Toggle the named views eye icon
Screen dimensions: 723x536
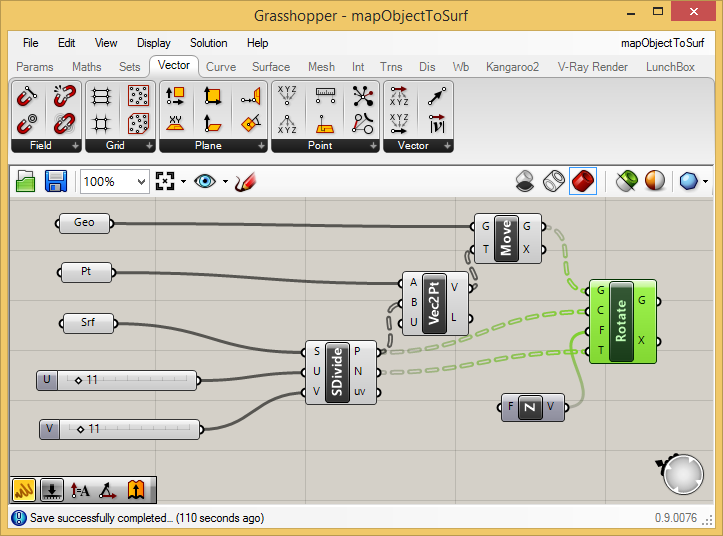point(205,181)
